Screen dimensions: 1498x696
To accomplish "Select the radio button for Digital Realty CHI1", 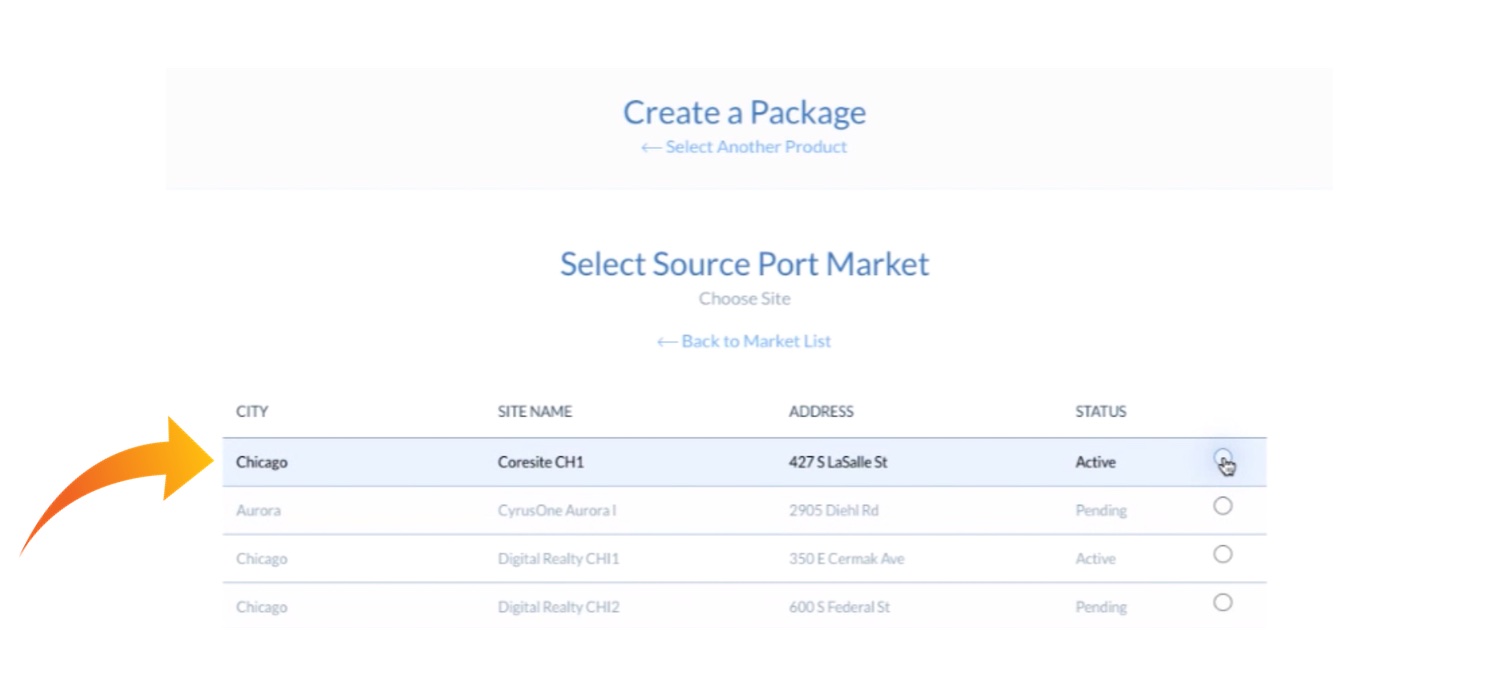I will [1223, 555].
